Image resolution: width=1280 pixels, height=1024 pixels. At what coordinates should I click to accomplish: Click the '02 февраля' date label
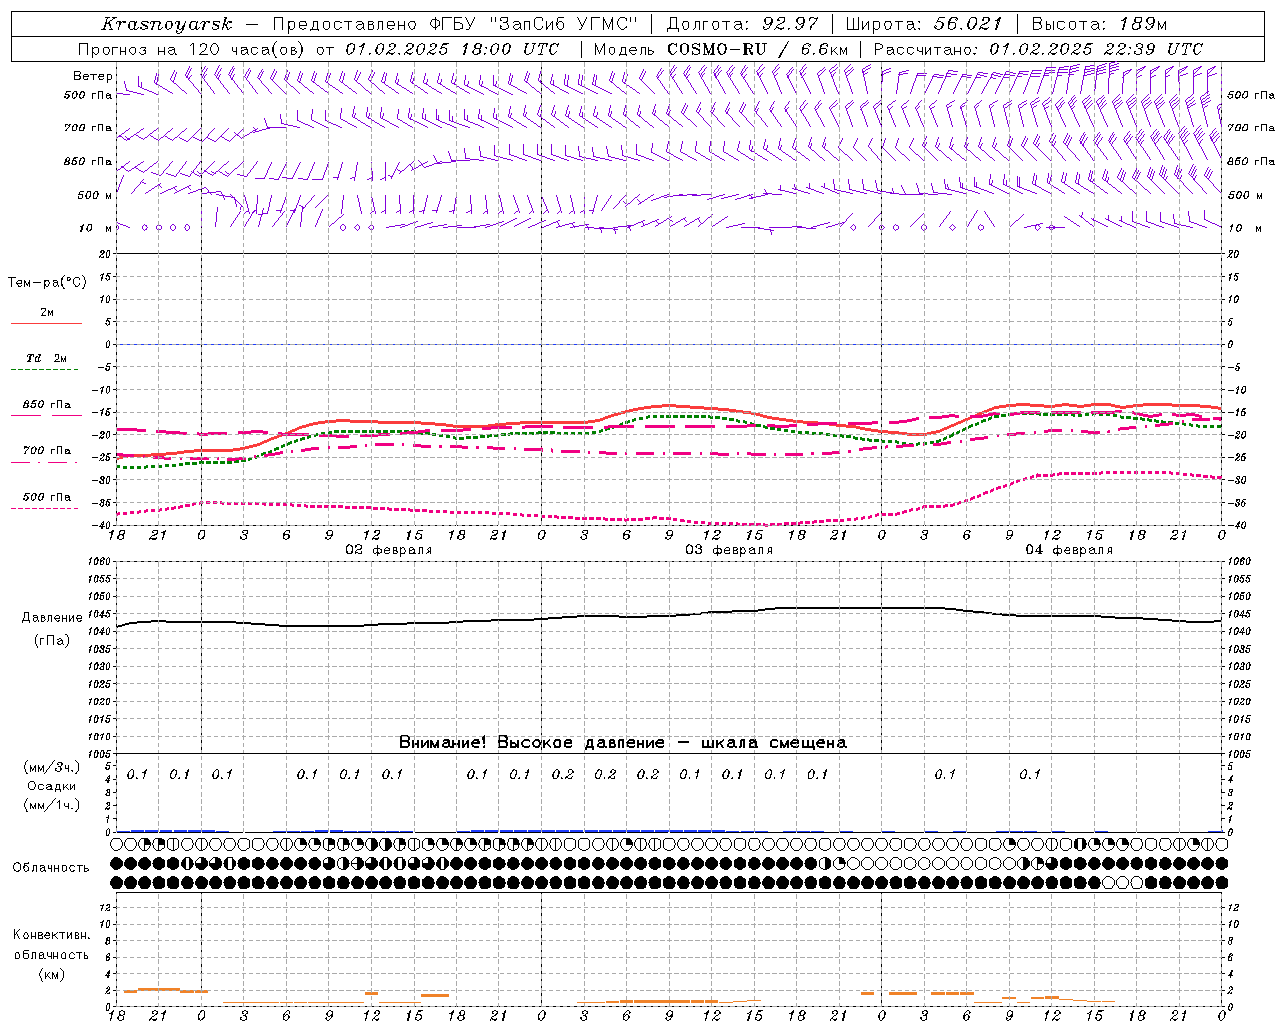coord(389,550)
